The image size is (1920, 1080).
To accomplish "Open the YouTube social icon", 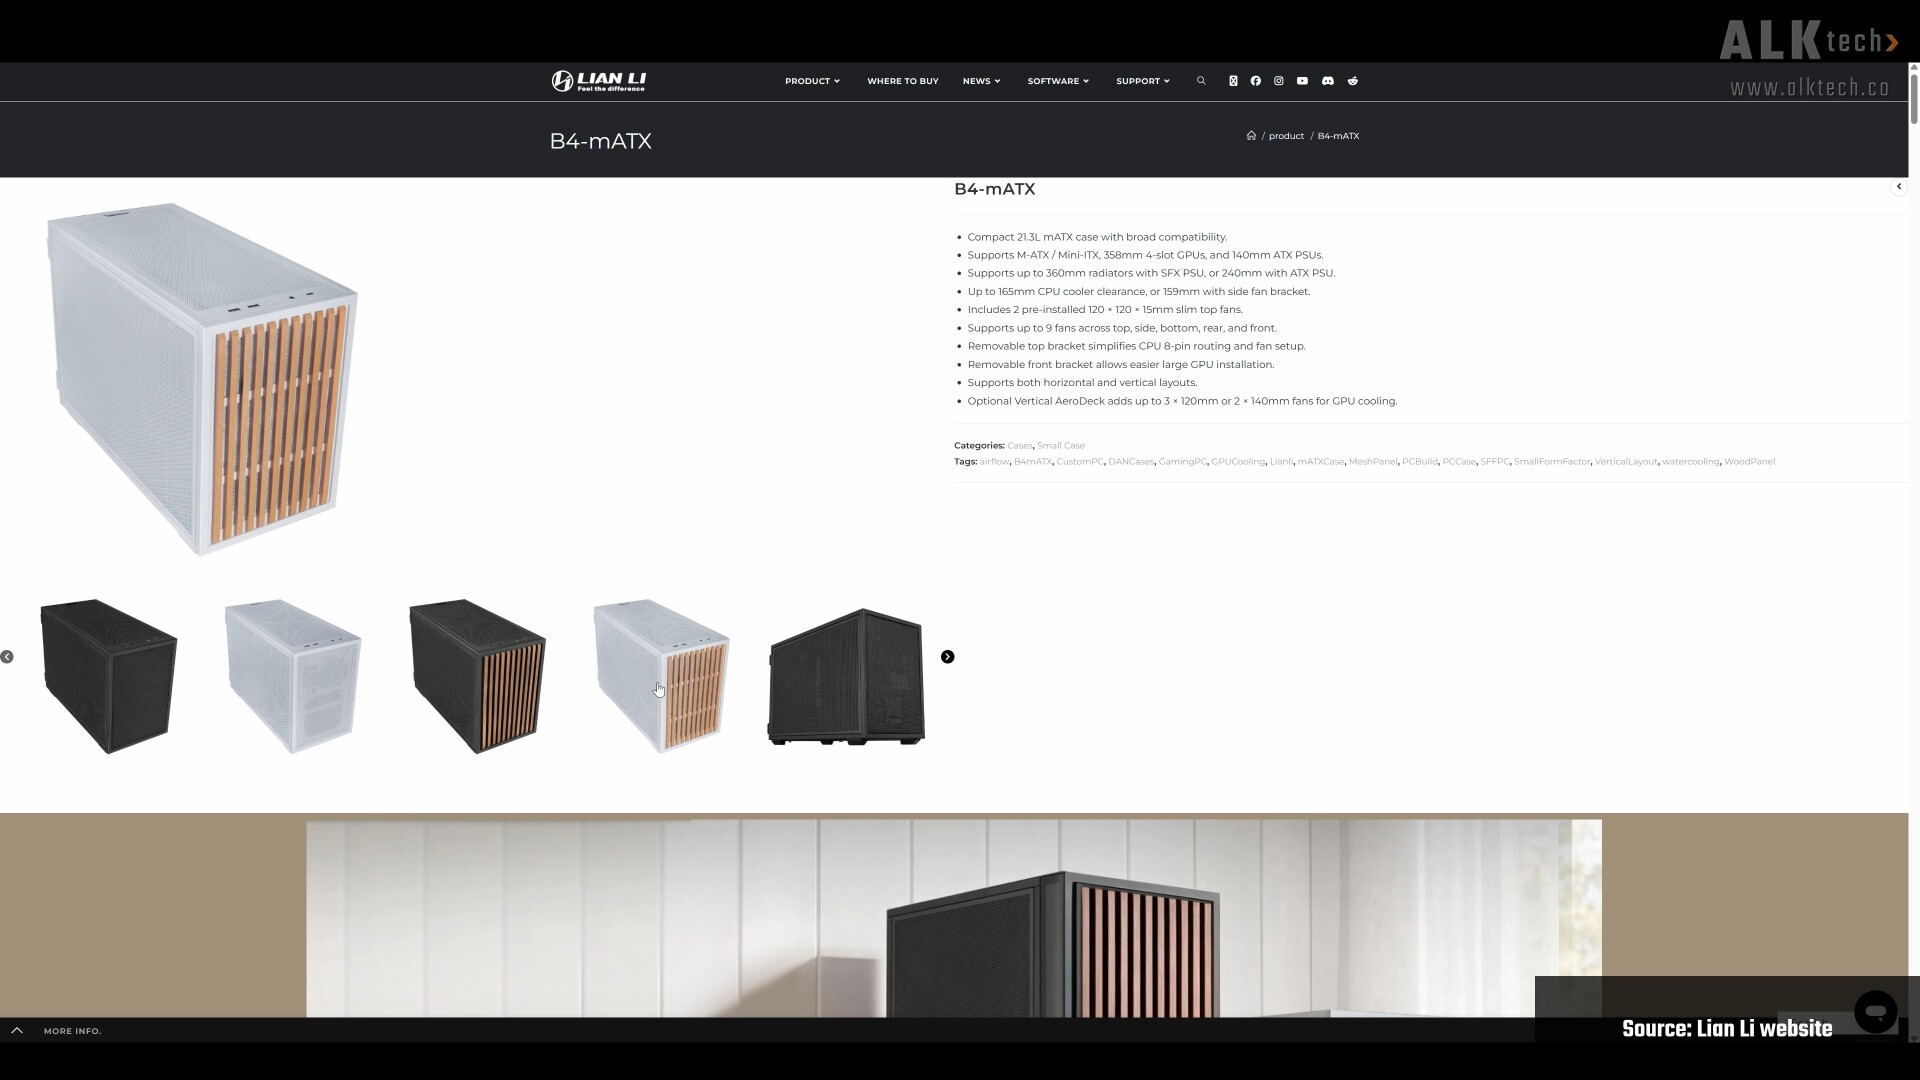I will (x=1302, y=81).
